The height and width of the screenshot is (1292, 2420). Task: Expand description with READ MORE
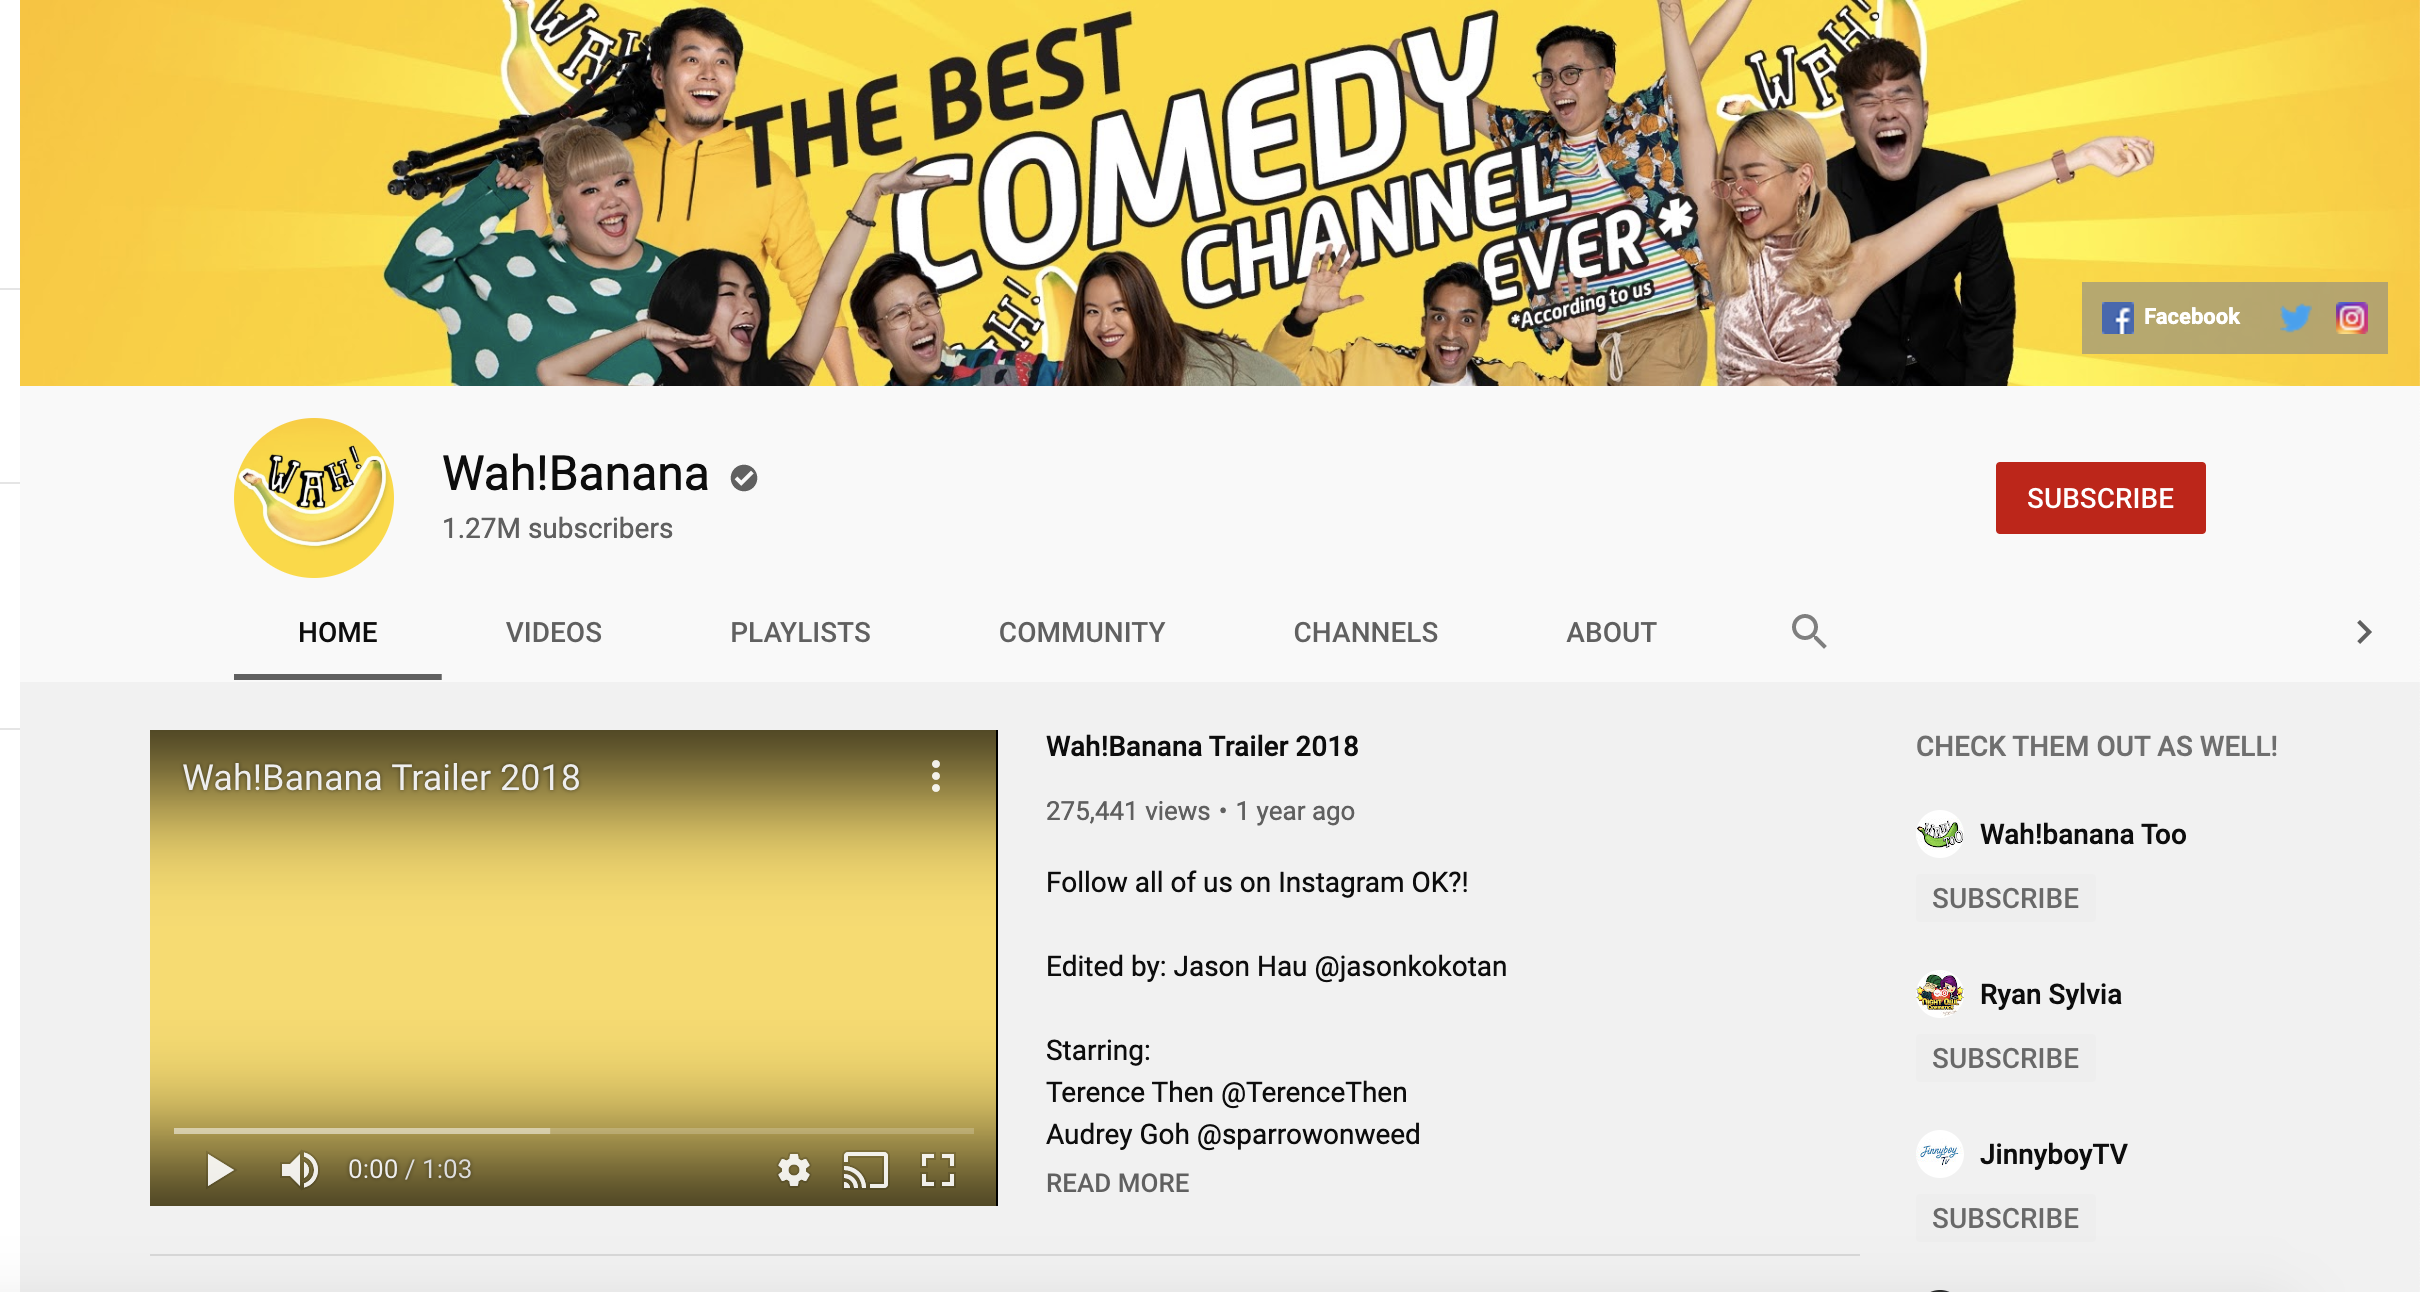1117,1183
